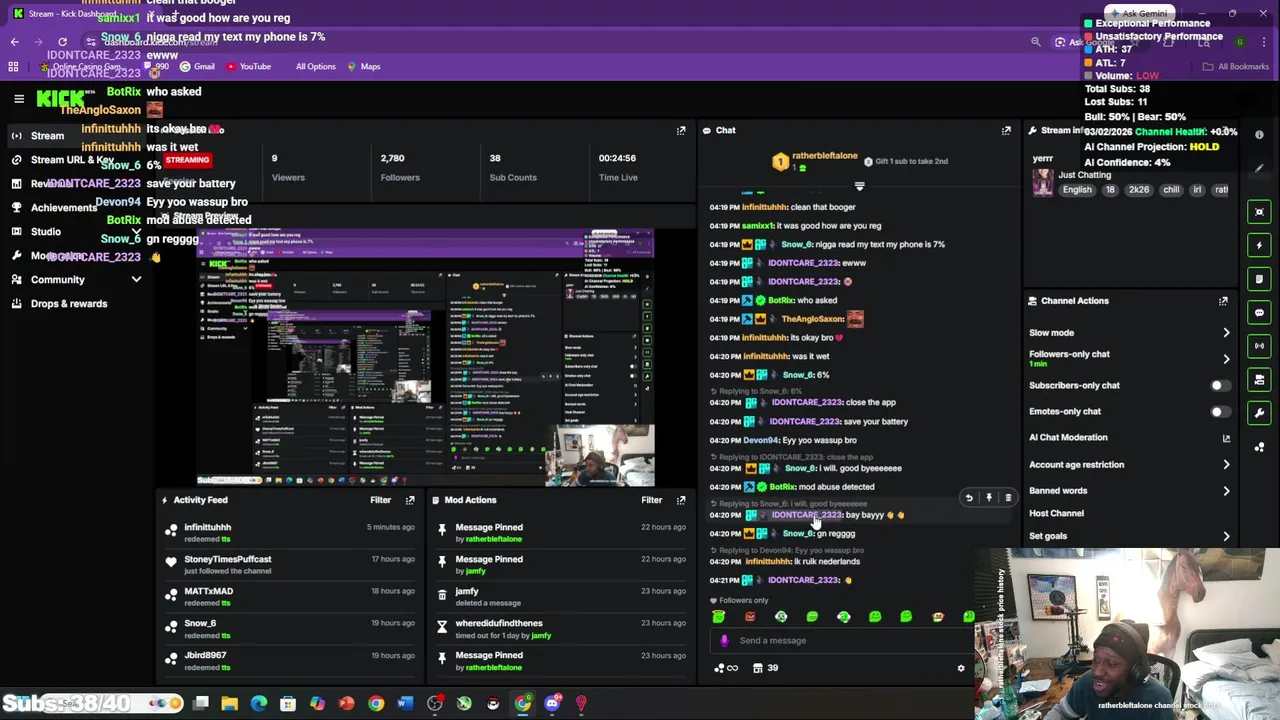Click the screen focus icon in right rail
The width and height of the screenshot is (1280, 720).
1259,212
